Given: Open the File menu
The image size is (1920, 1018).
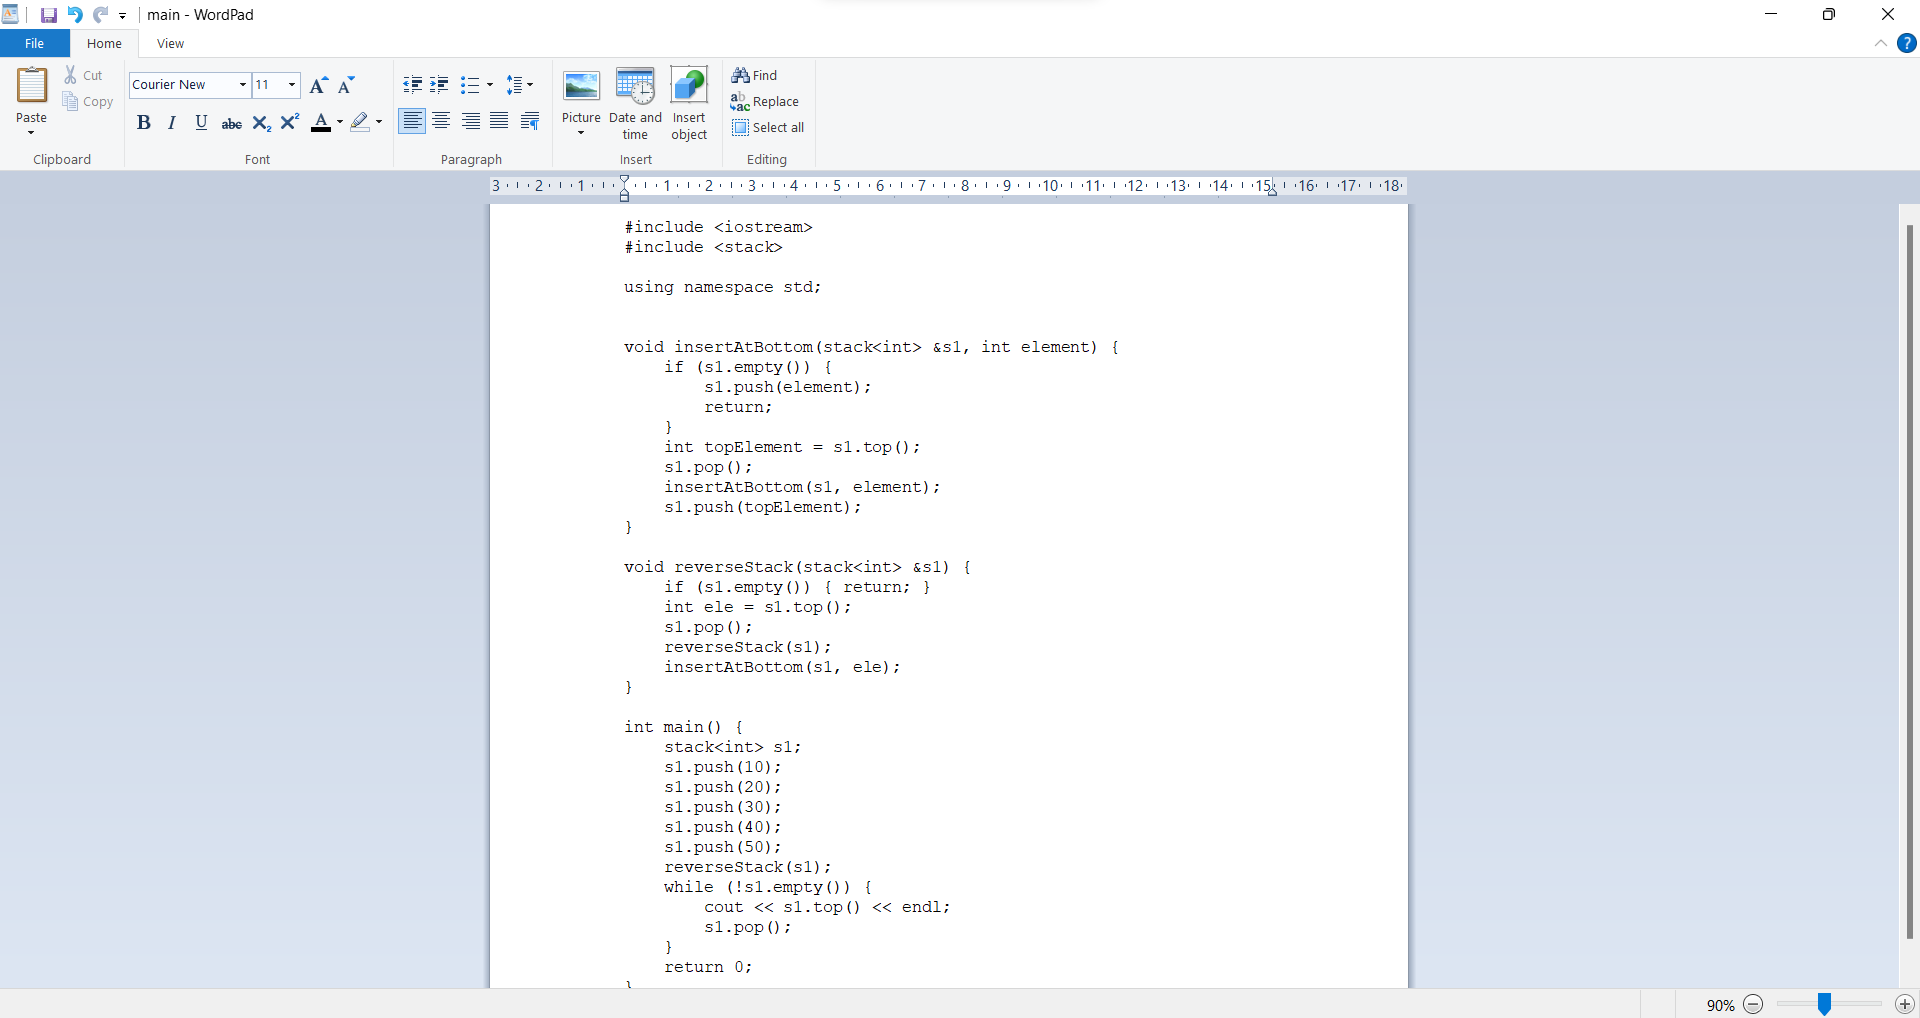Looking at the screenshot, I should [x=35, y=44].
